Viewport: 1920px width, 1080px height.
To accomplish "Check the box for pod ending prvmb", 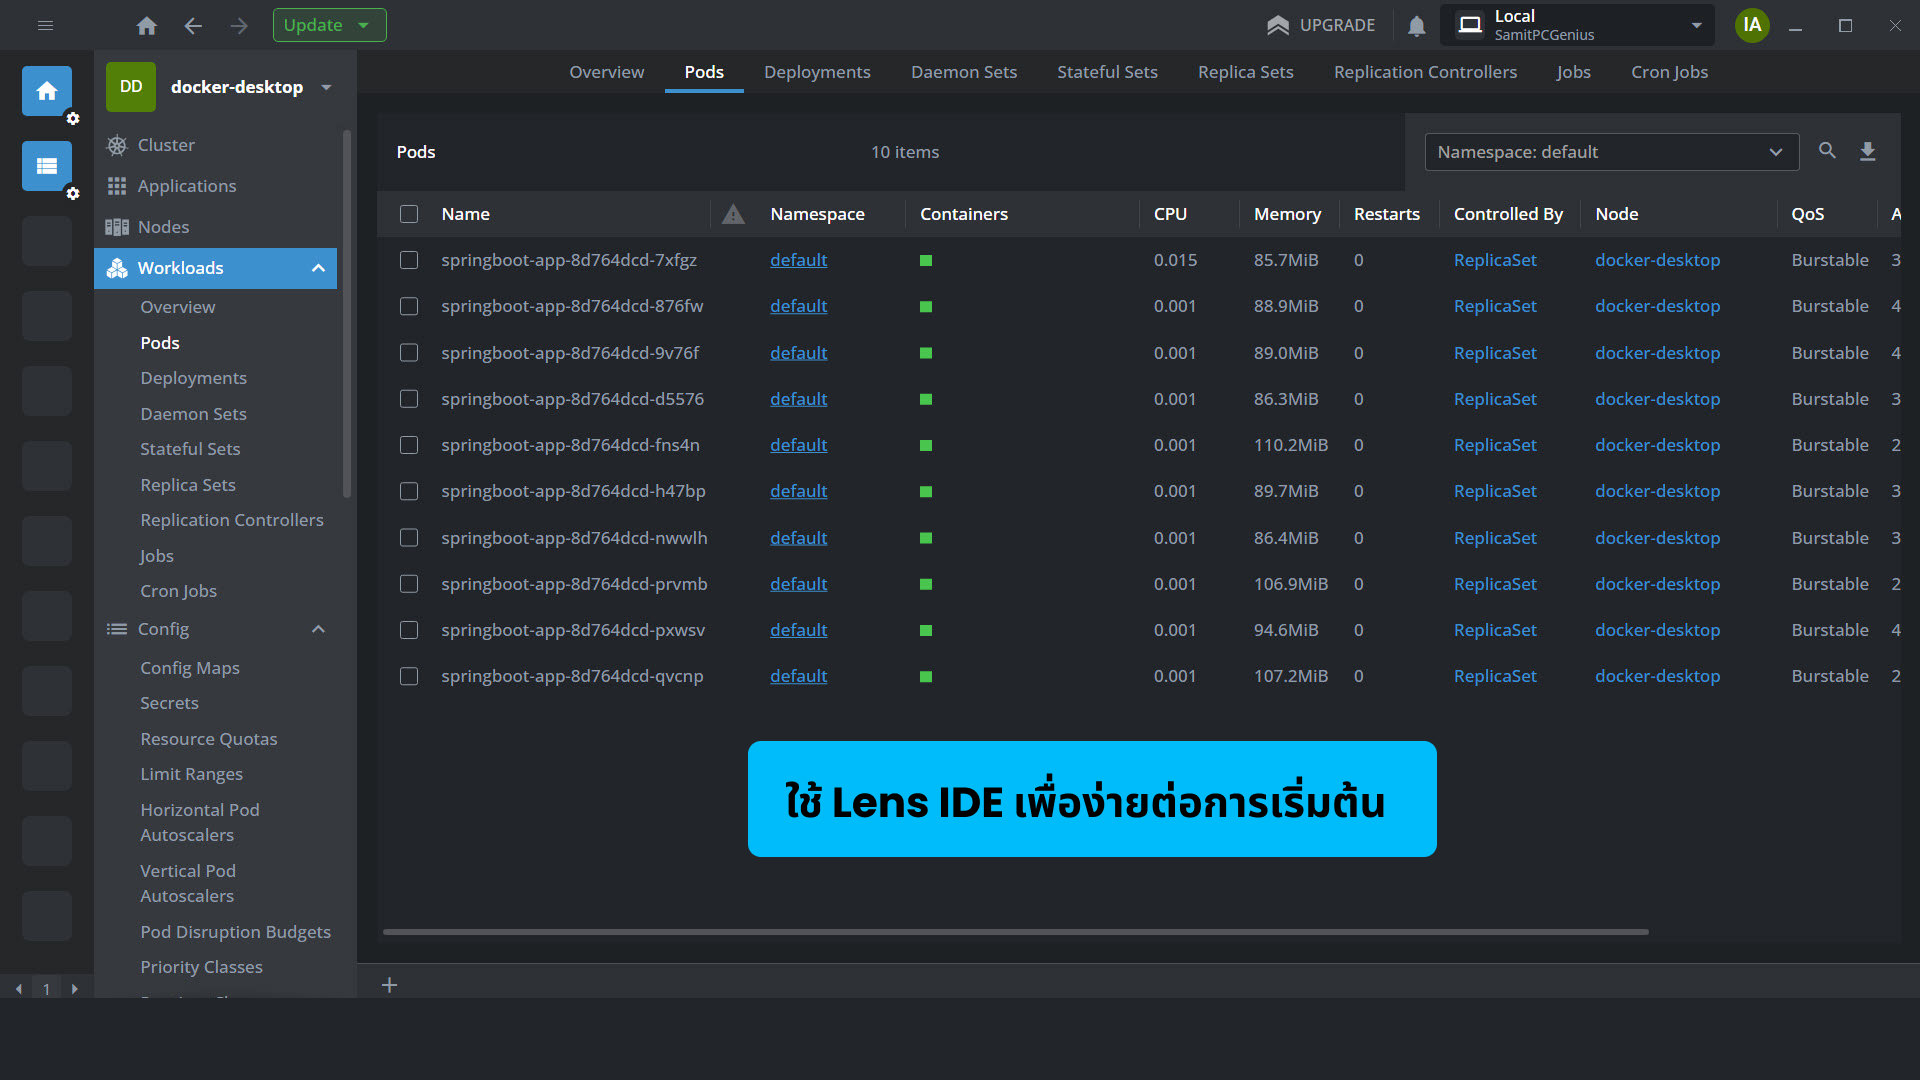I will point(409,584).
